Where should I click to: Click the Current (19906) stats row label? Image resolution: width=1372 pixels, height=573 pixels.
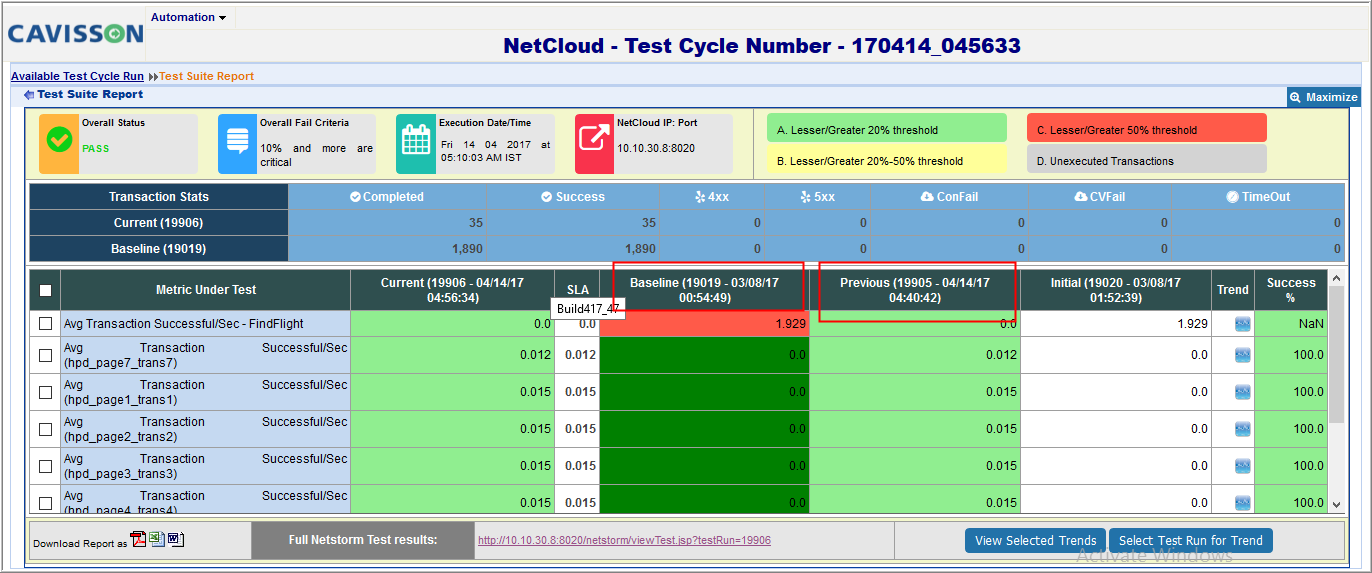pyautogui.click(x=158, y=223)
